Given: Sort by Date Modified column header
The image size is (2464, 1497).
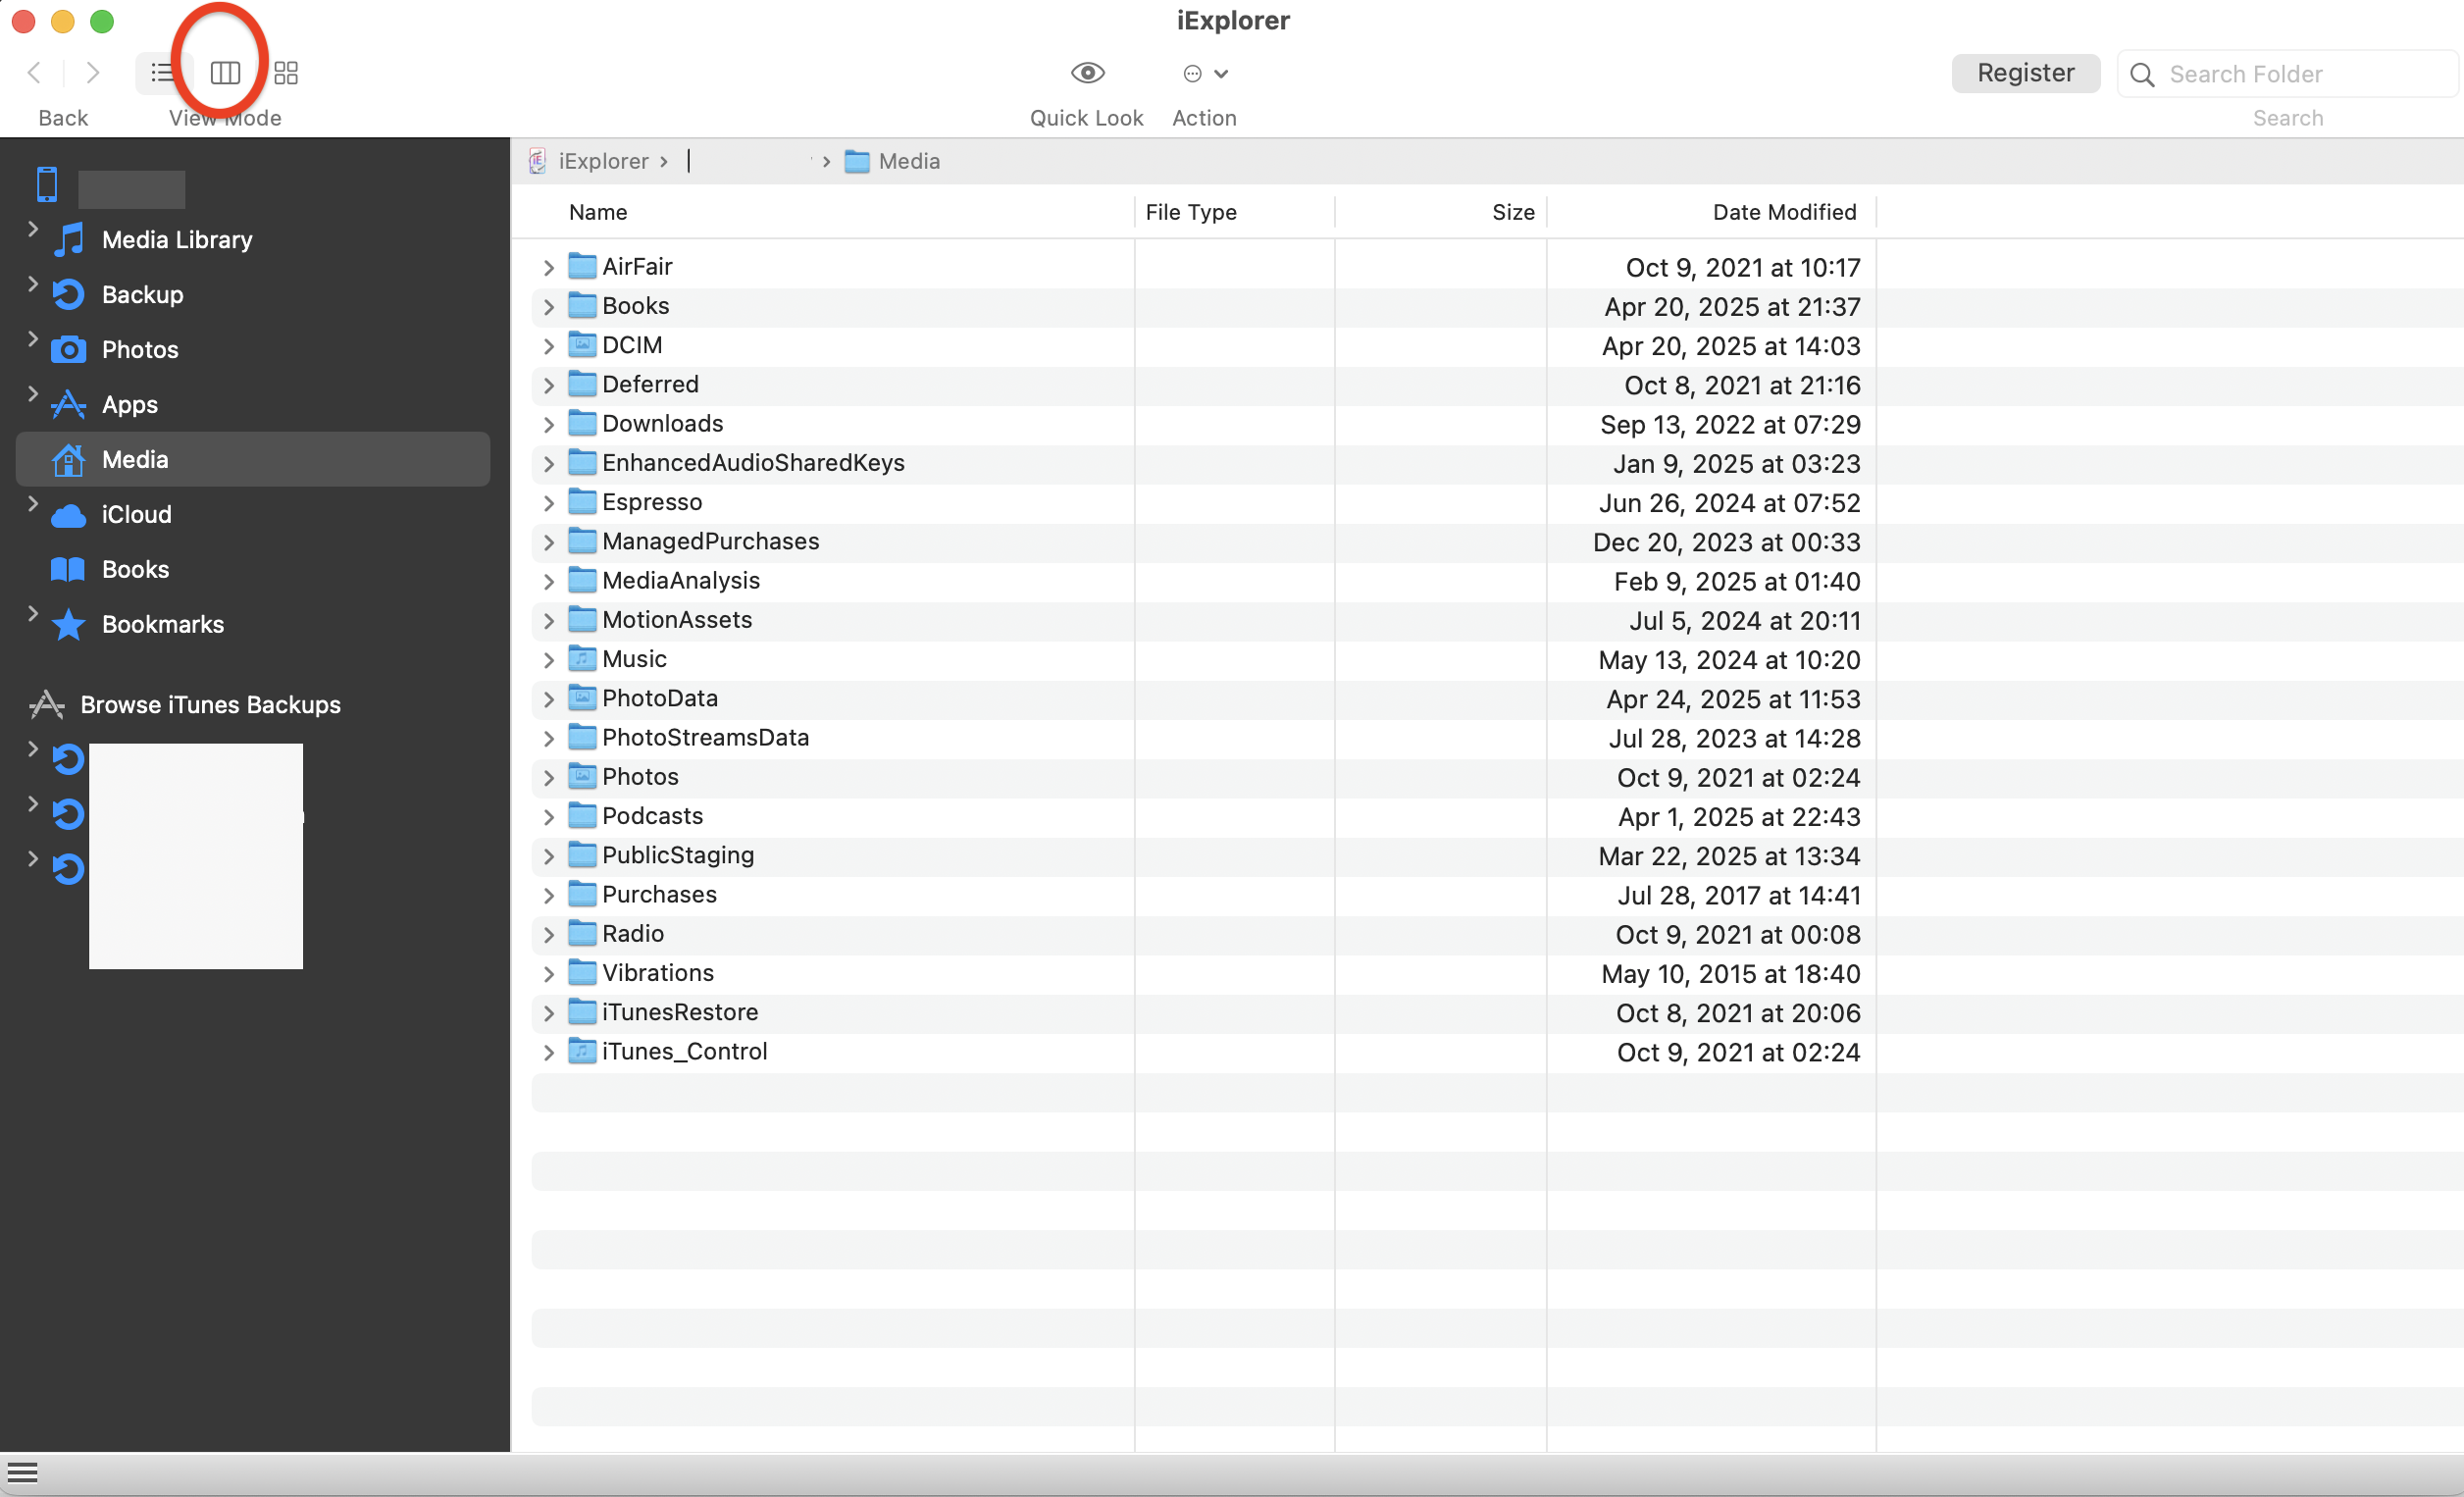Looking at the screenshot, I should 1783,212.
